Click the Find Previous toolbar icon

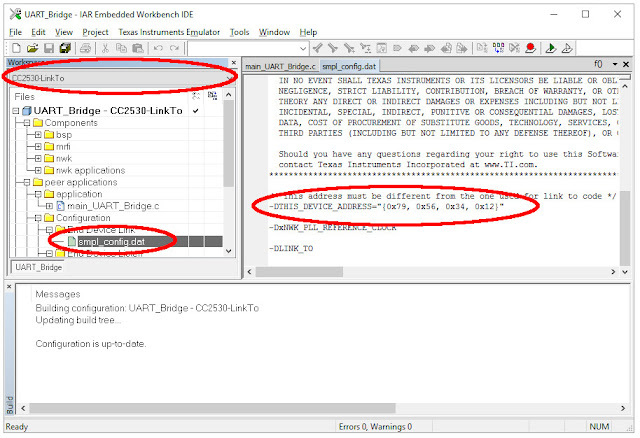(318, 48)
